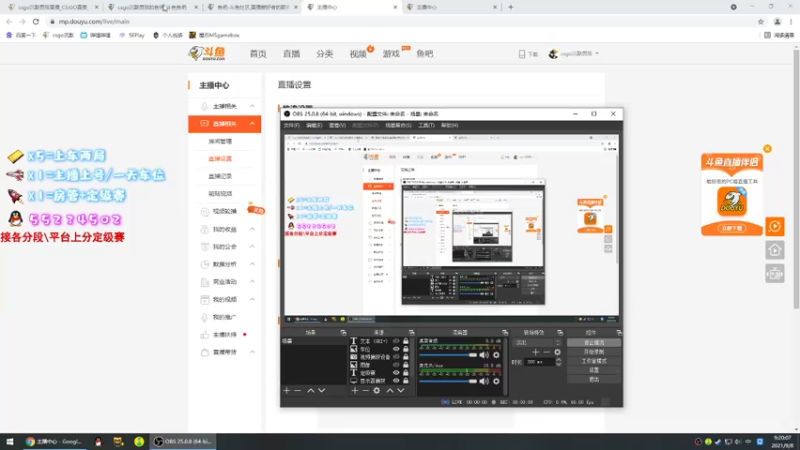Image resolution: width=800 pixels, height=450 pixels.
Task: Toggle eye on second source row in OBS
Action: click(x=396, y=349)
